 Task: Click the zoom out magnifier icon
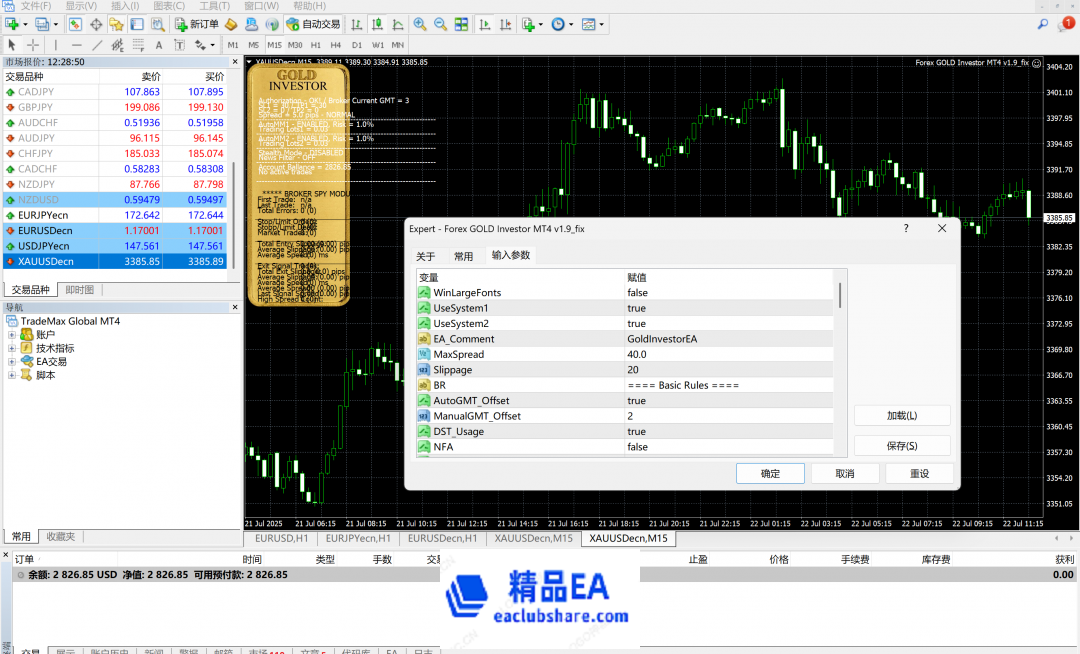pyautogui.click(x=440, y=24)
